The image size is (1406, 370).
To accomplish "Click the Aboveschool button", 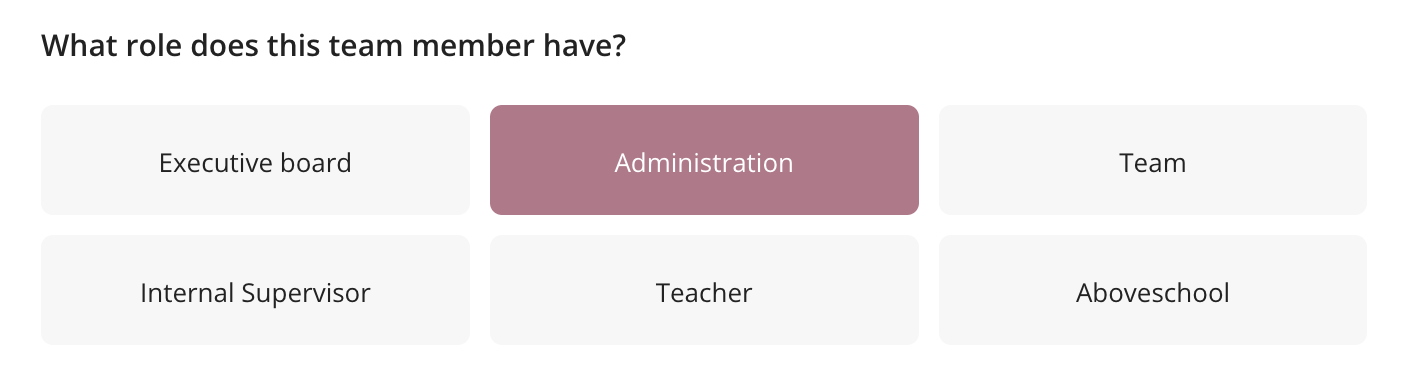I will [1153, 290].
